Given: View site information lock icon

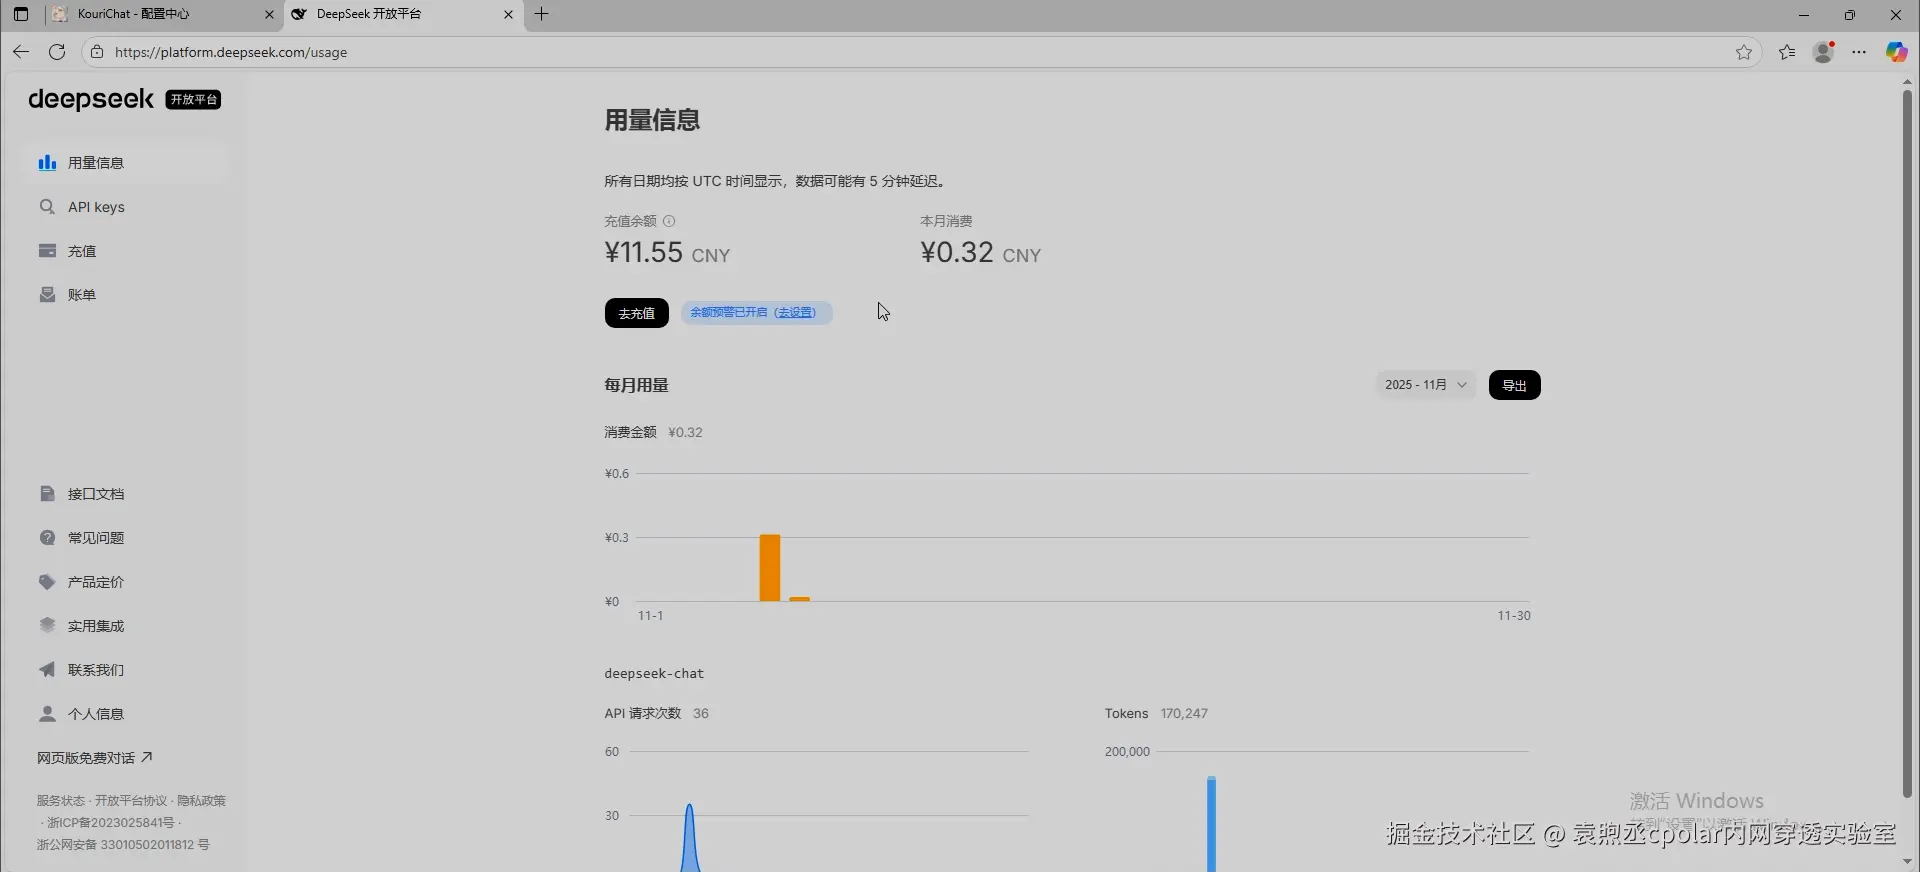Looking at the screenshot, I should coord(97,52).
